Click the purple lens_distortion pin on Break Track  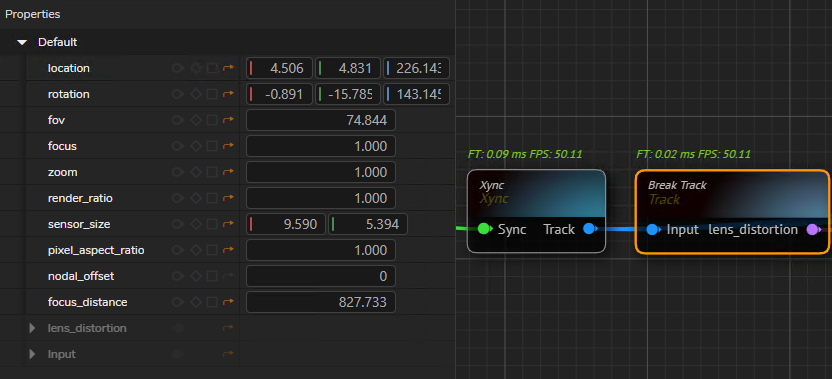coord(813,229)
